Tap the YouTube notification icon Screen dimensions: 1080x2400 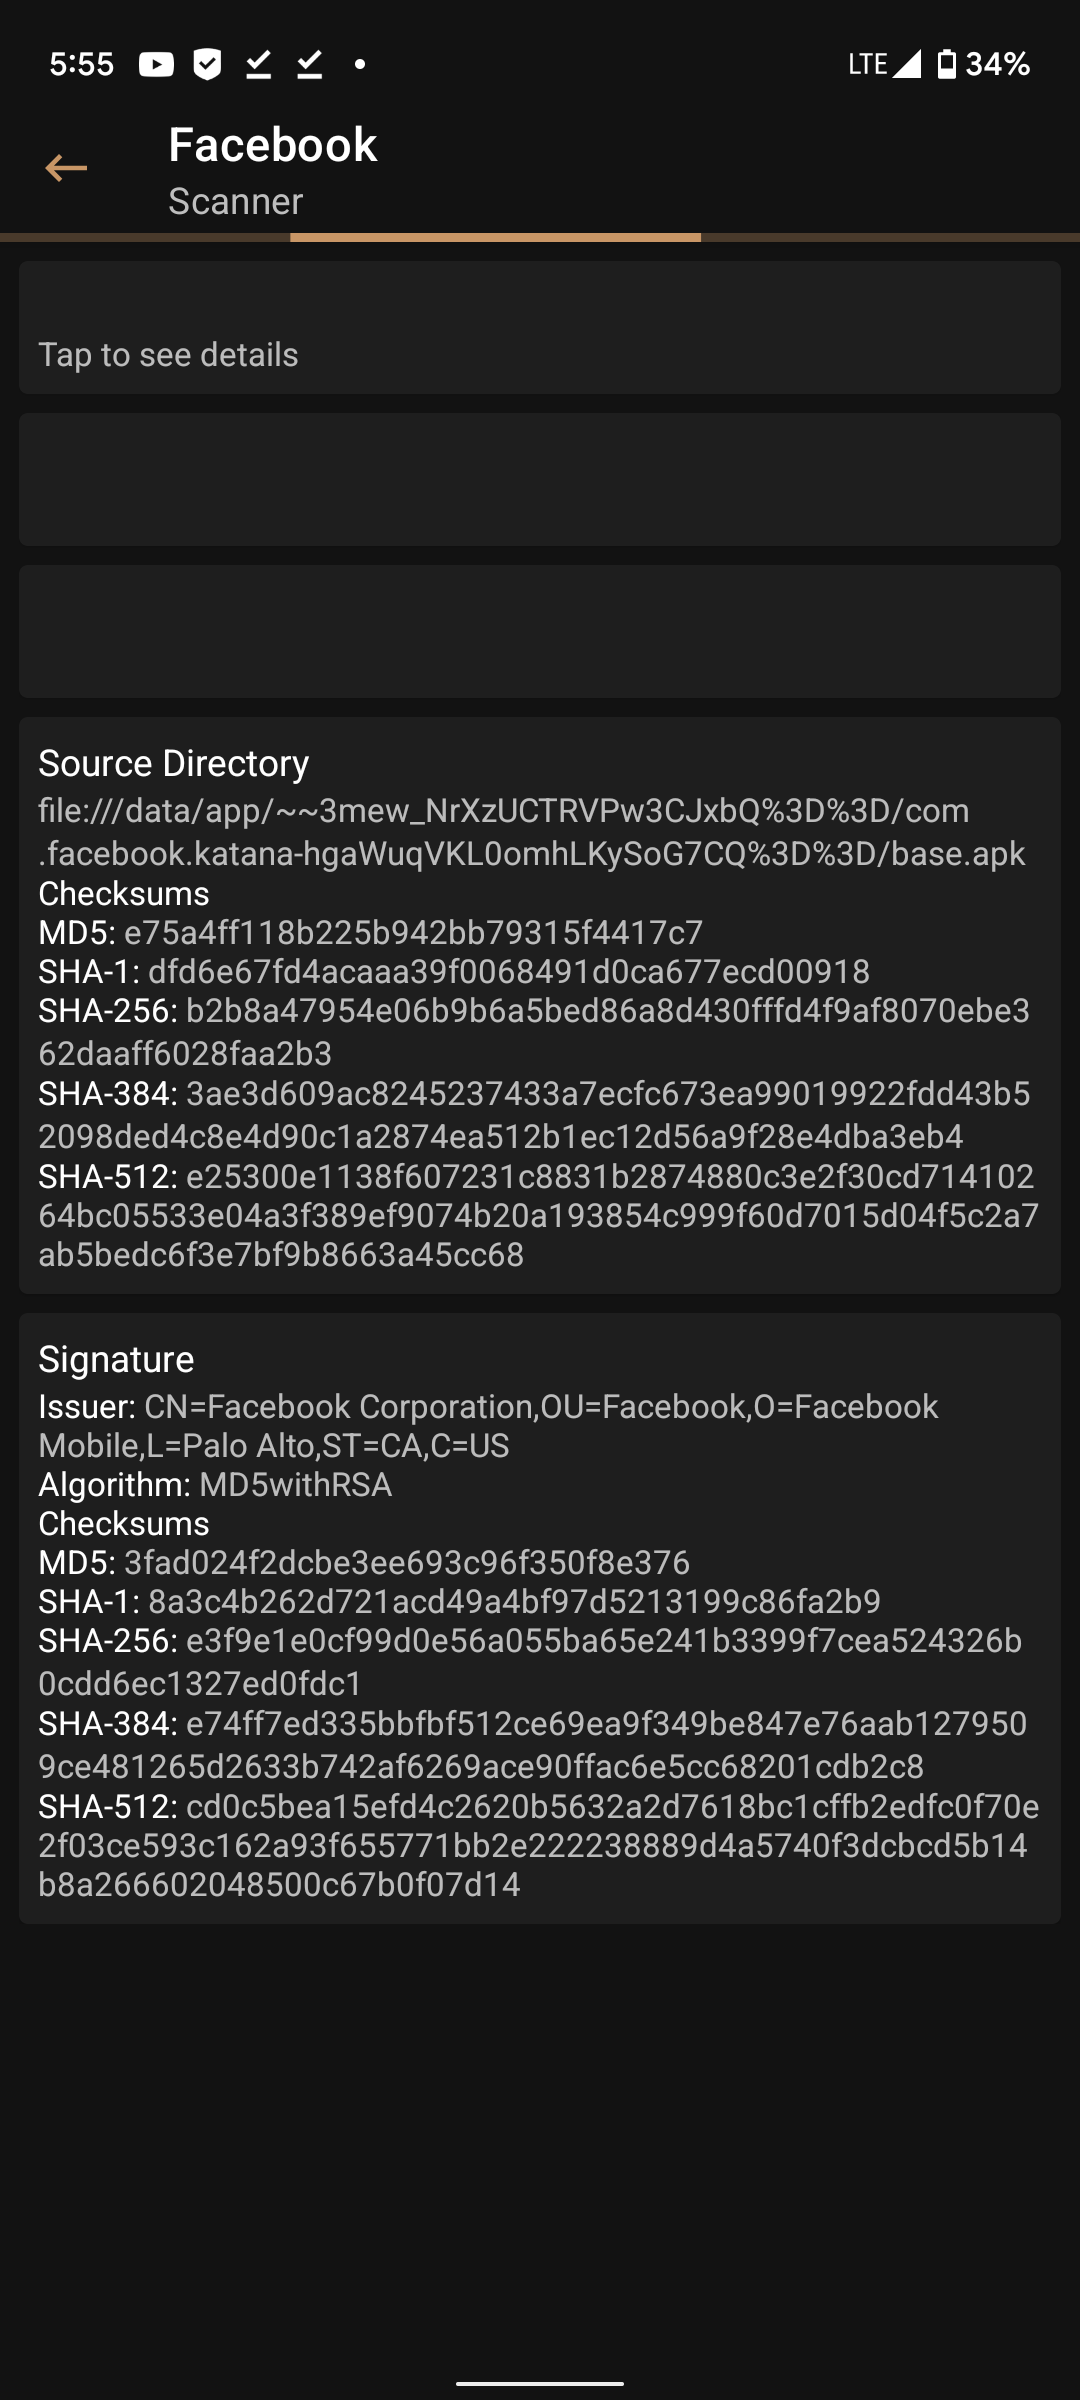[x=157, y=63]
